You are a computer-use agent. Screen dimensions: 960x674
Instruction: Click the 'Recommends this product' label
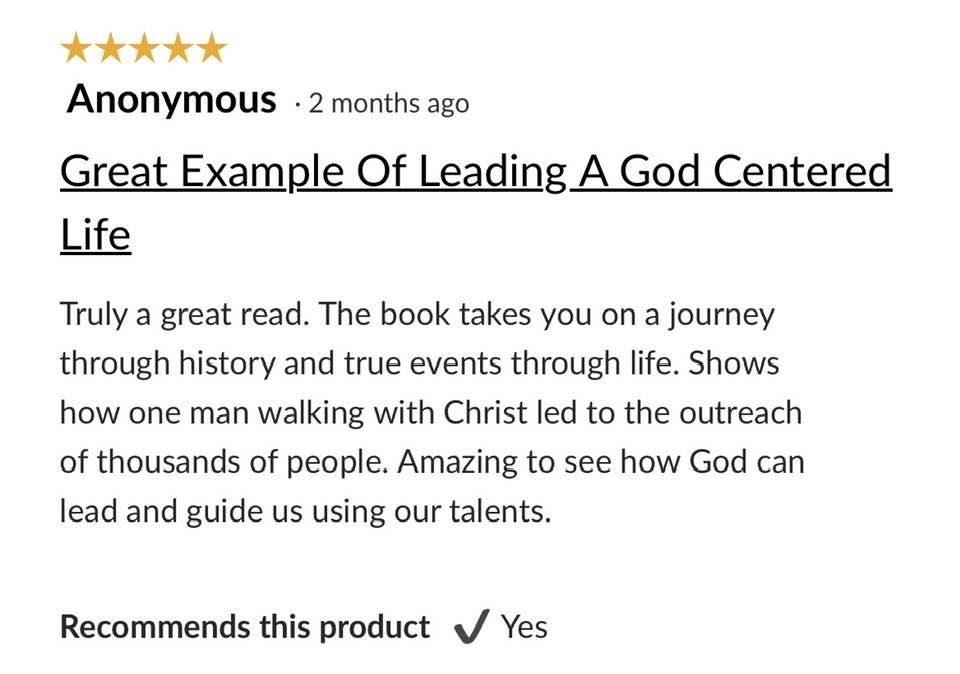[x=245, y=627]
